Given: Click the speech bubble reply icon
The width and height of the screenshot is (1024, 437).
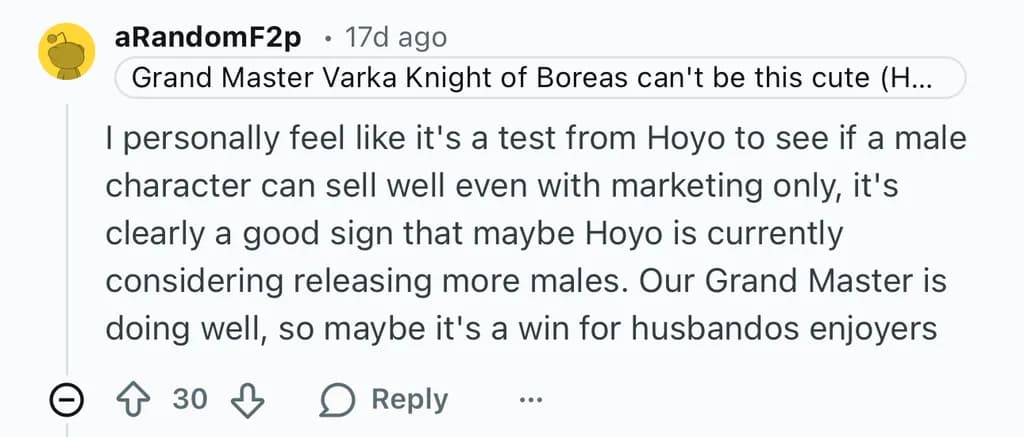Looking at the screenshot, I should (337, 400).
